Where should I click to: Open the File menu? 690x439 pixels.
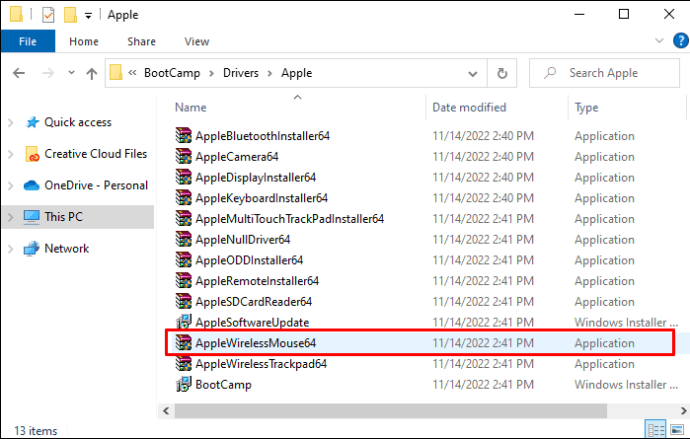pos(28,41)
